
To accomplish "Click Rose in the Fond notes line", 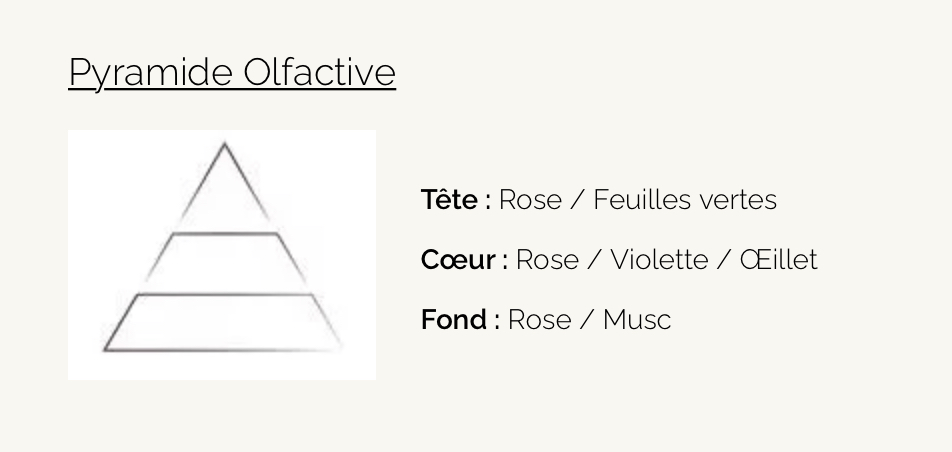I will (539, 320).
